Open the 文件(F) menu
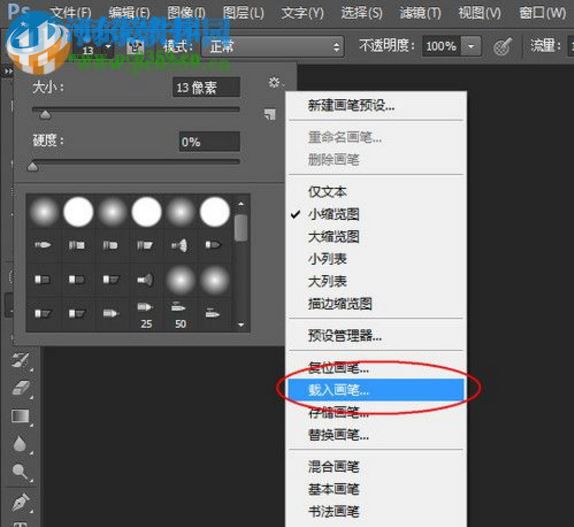The width and height of the screenshot is (574, 527). click(x=71, y=14)
